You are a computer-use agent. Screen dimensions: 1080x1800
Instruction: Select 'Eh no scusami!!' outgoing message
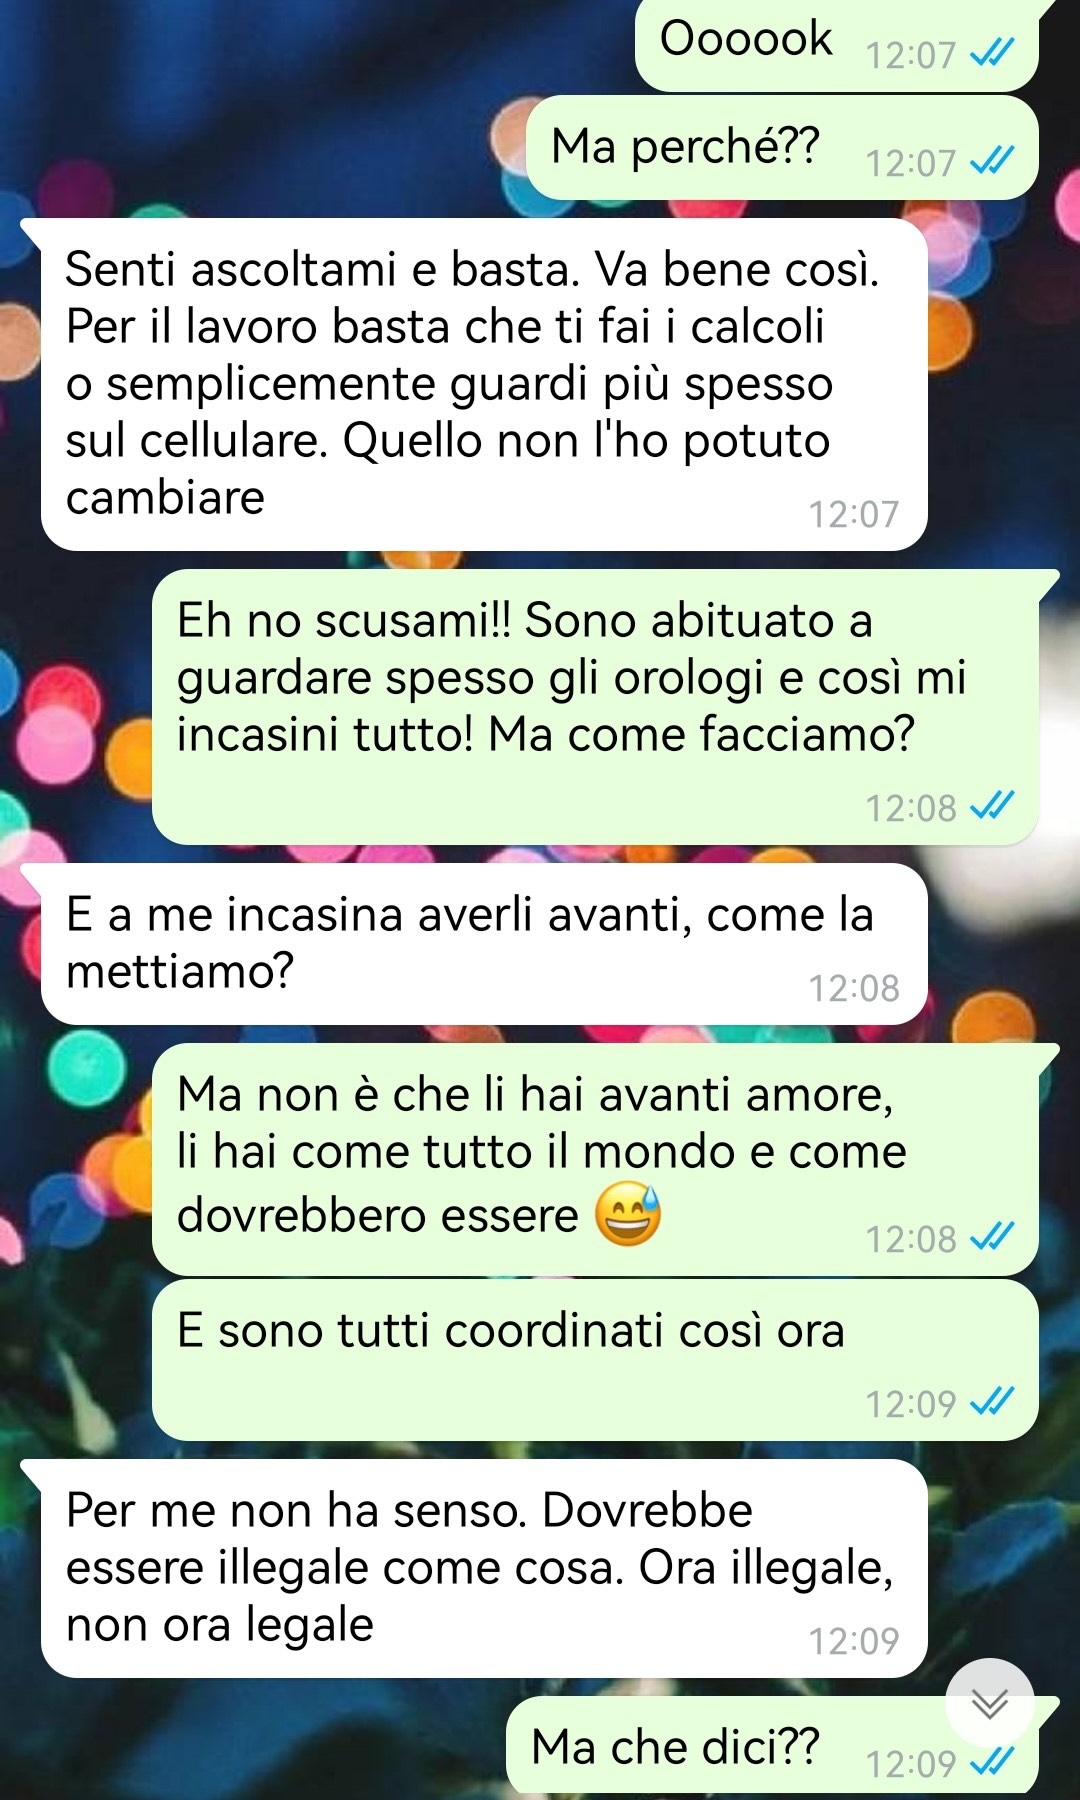(x=595, y=707)
